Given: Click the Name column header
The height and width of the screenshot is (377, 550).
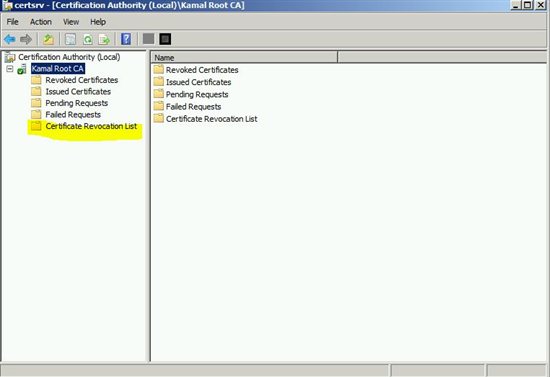Looking at the screenshot, I should 244,58.
